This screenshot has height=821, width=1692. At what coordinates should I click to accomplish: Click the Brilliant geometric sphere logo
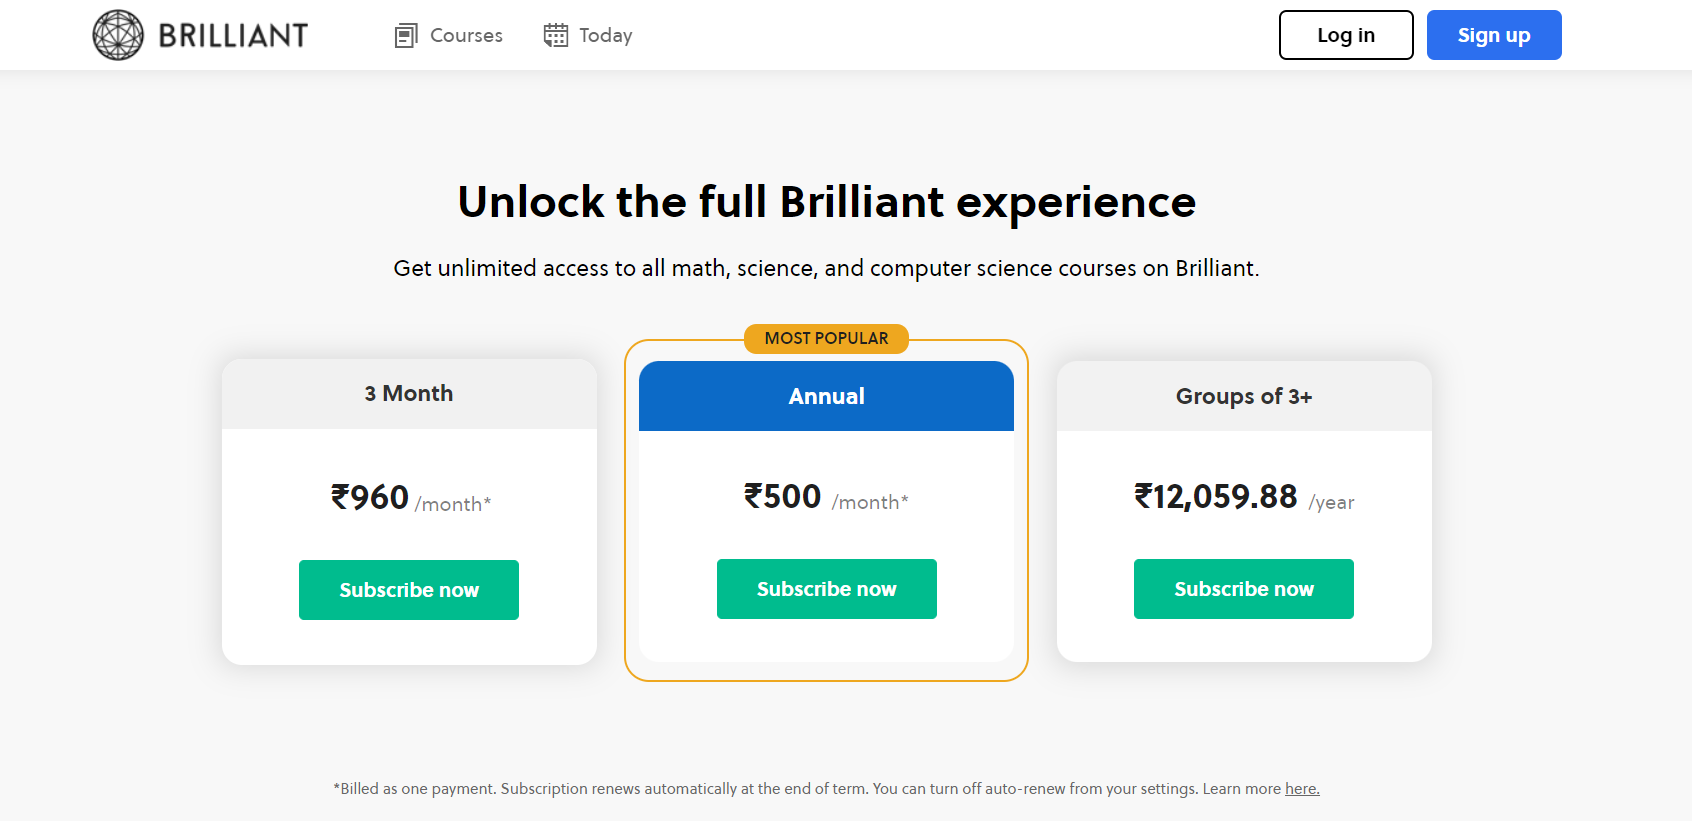pos(118,35)
